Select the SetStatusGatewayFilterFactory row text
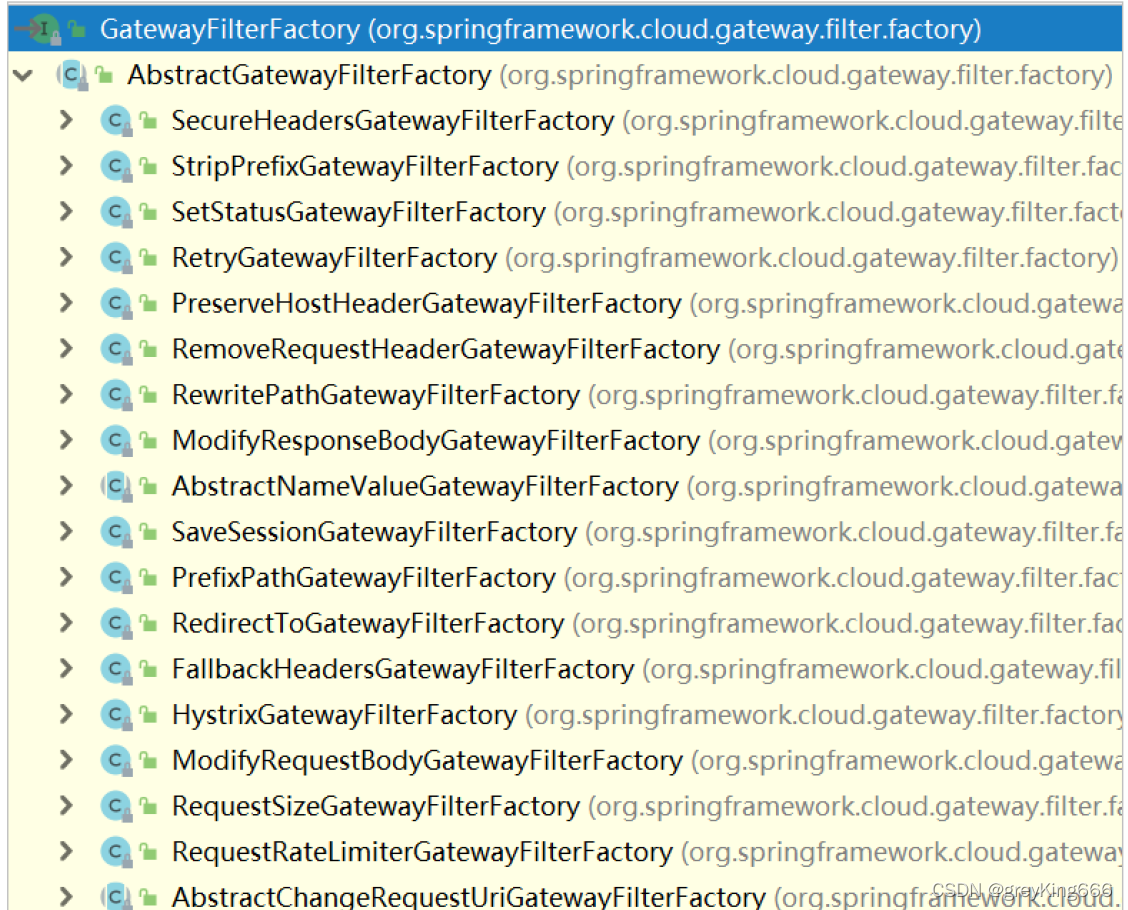Viewport: 1128px width, 910px height. tap(646, 212)
